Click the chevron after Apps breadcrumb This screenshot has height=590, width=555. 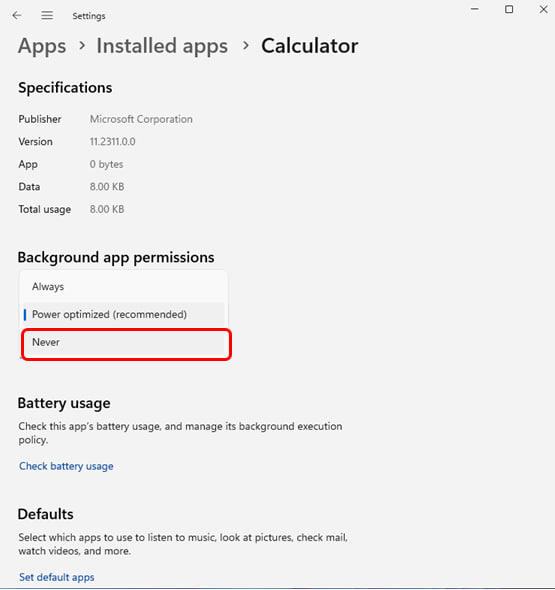[x=82, y=46]
